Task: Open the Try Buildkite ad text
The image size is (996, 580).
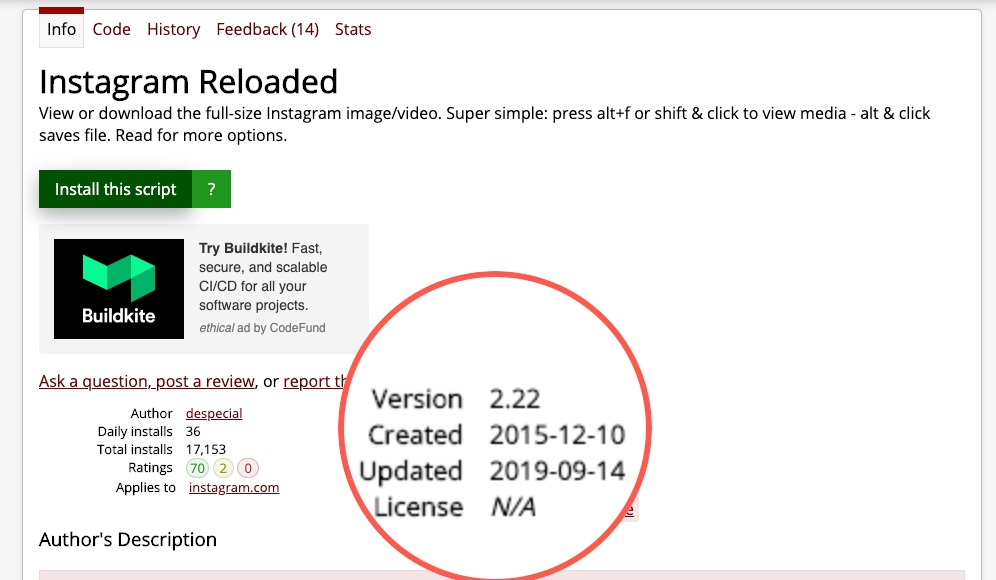Action: [263, 276]
